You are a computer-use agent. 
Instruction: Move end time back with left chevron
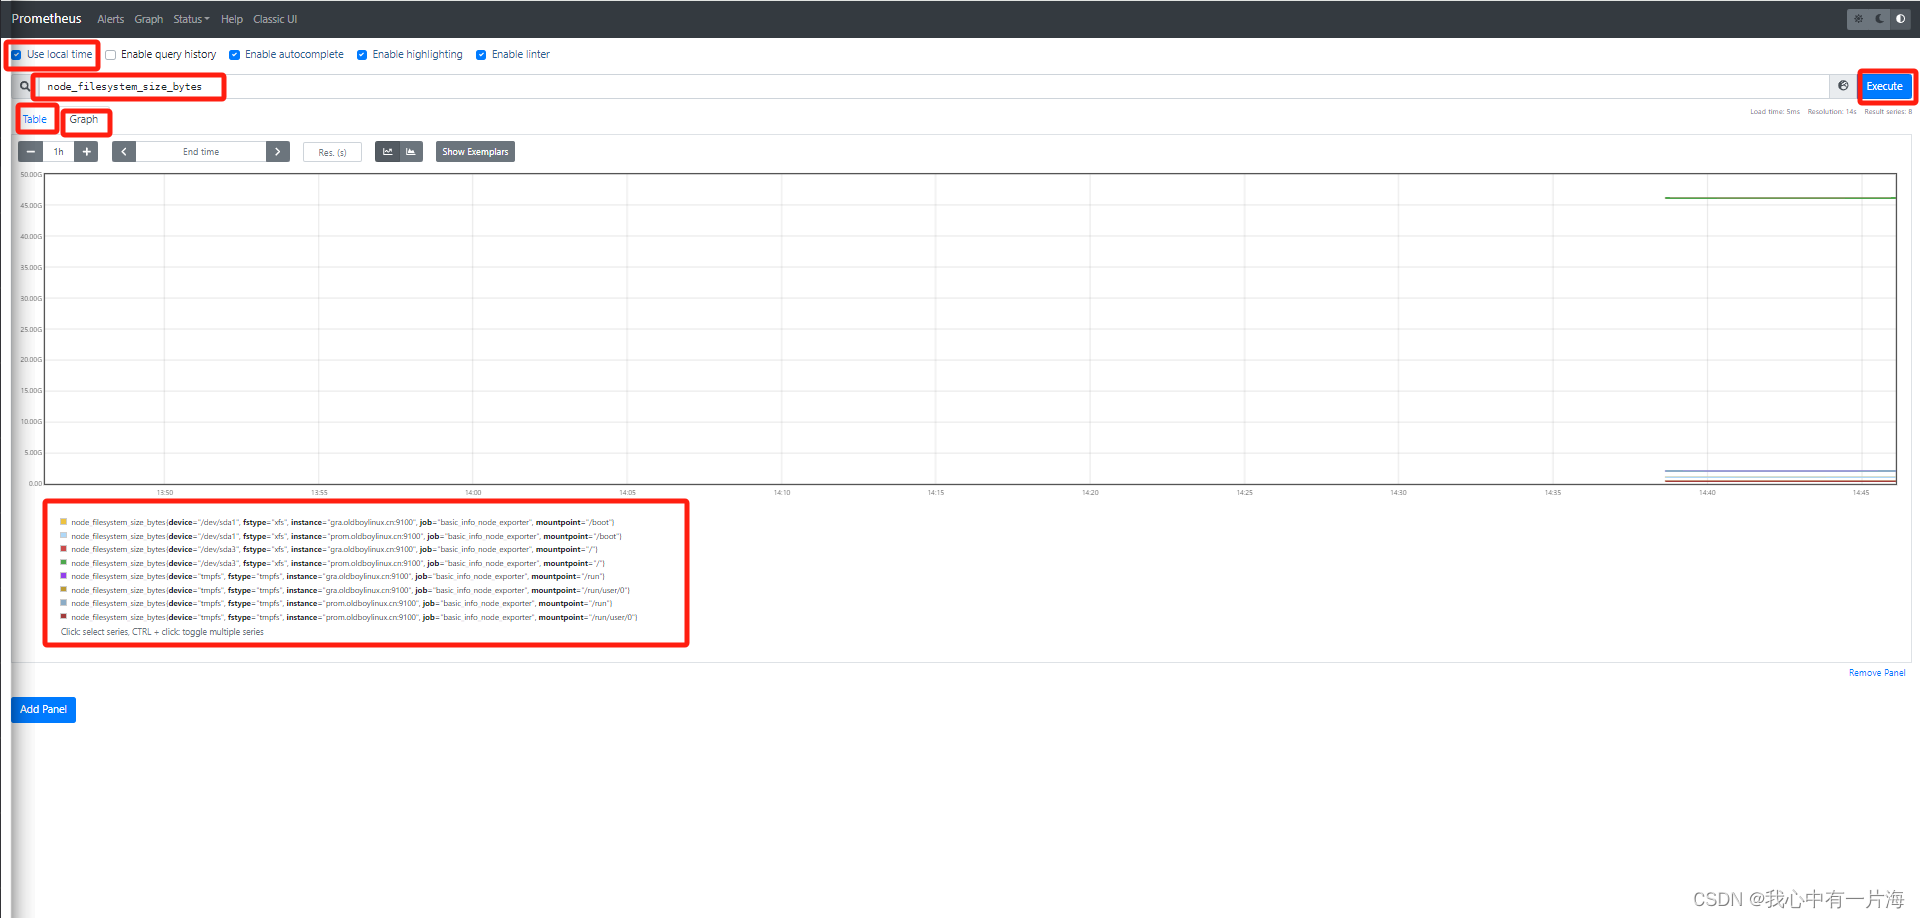(124, 152)
